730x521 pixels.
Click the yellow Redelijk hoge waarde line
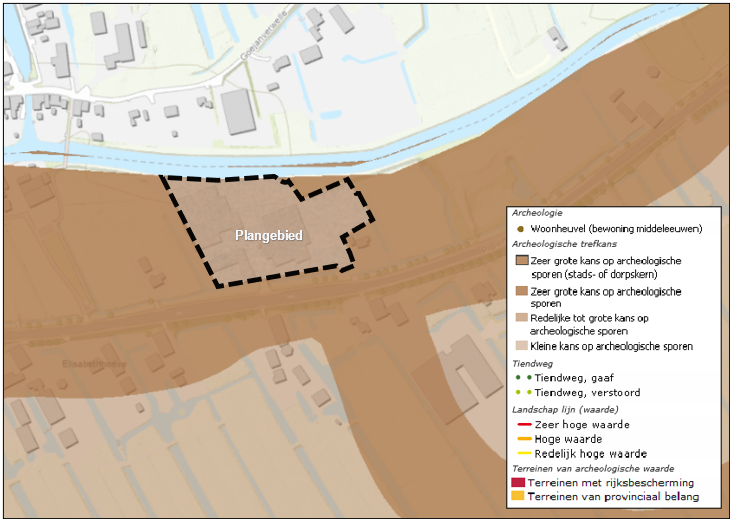click(x=524, y=453)
